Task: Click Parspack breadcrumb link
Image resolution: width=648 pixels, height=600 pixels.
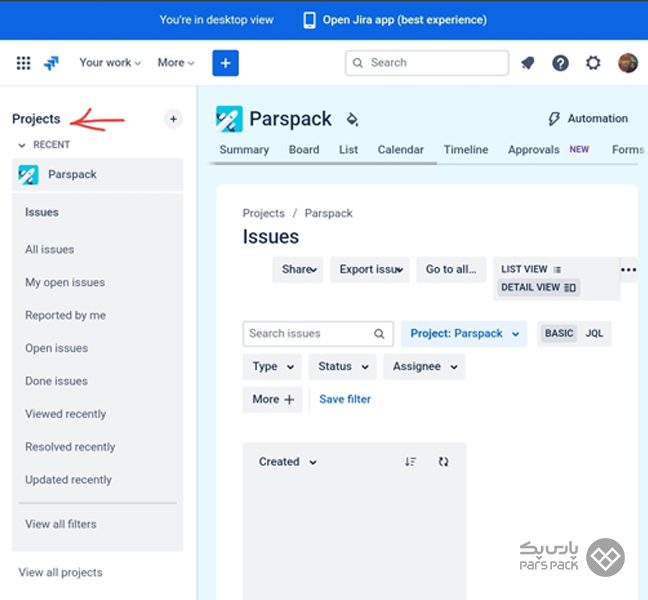Action: coord(329,213)
